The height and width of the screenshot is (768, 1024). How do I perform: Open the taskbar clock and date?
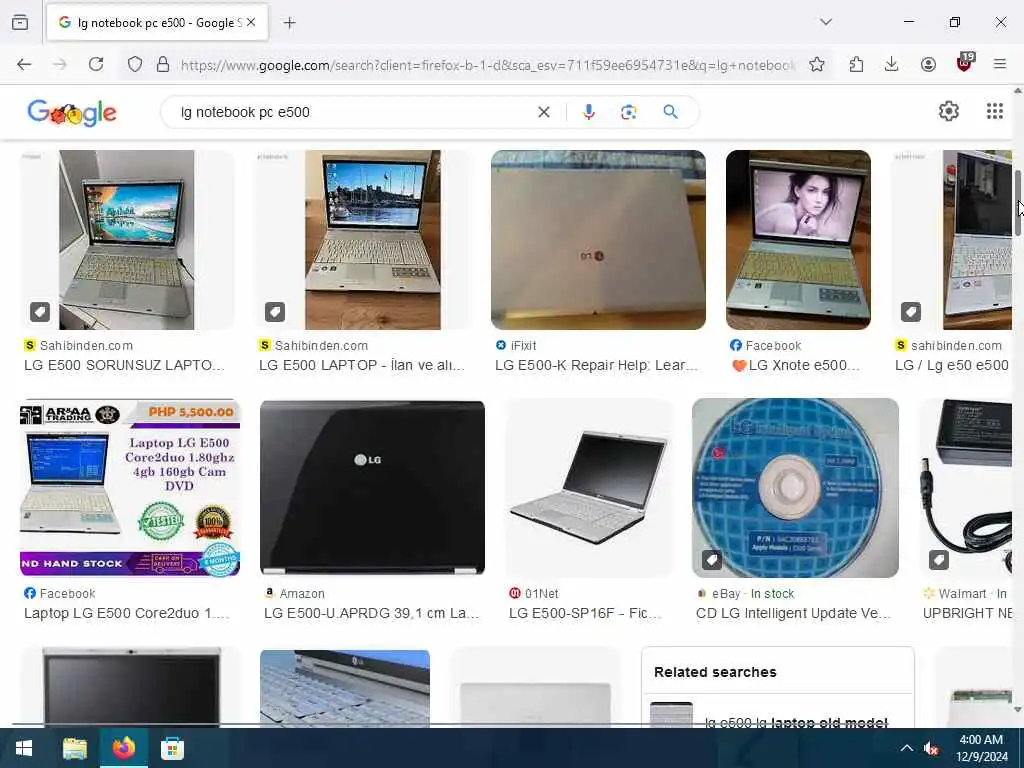tap(982, 748)
